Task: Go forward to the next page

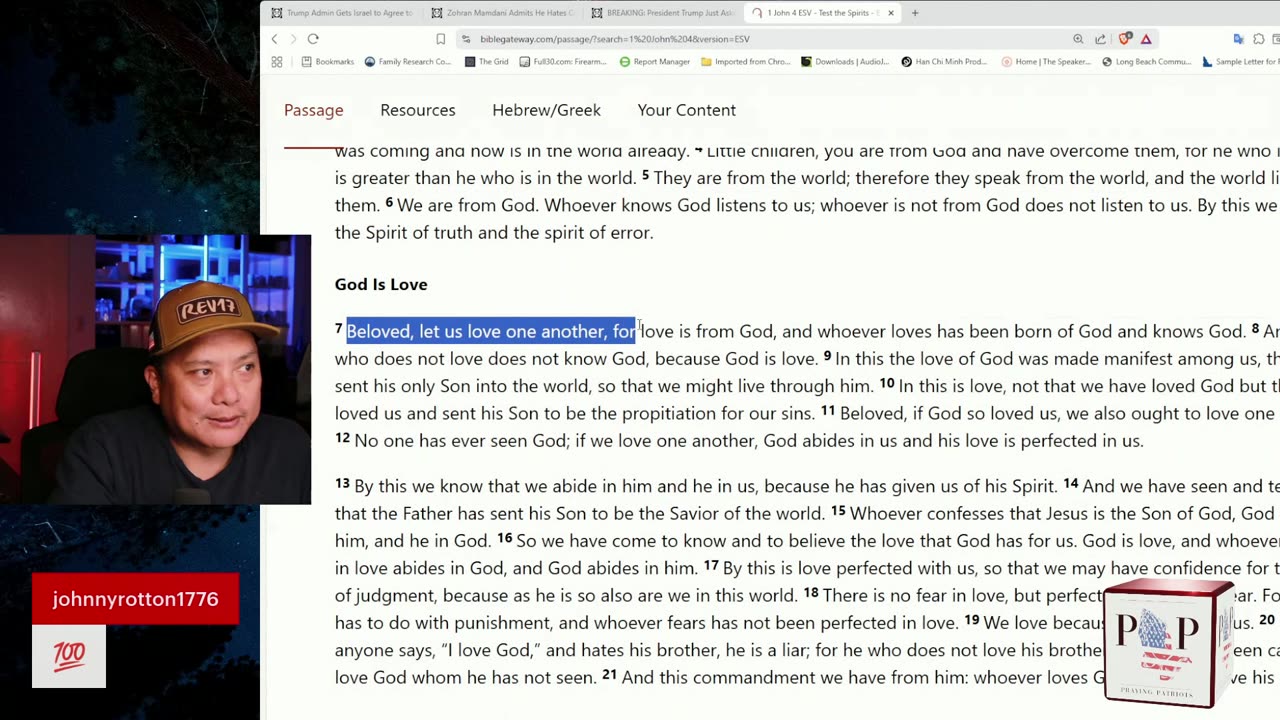Action: click(293, 39)
